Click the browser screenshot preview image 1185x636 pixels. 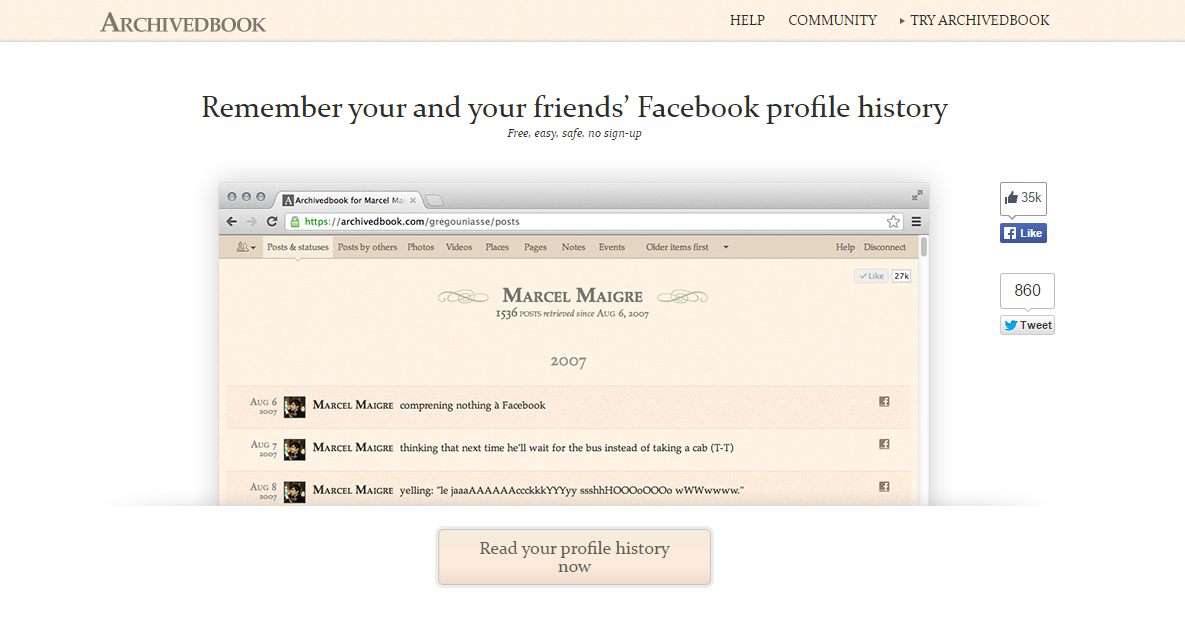(x=574, y=344)
